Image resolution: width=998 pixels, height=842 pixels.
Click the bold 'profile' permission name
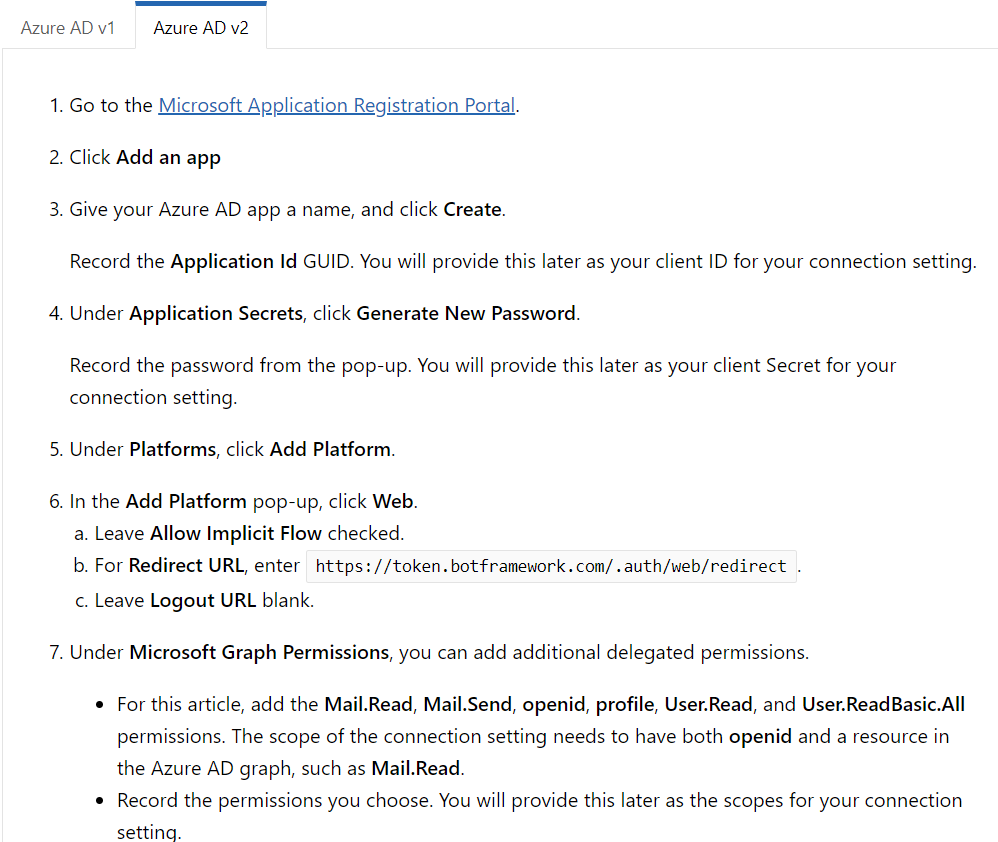pyautogui.click(x=625, y=705)
